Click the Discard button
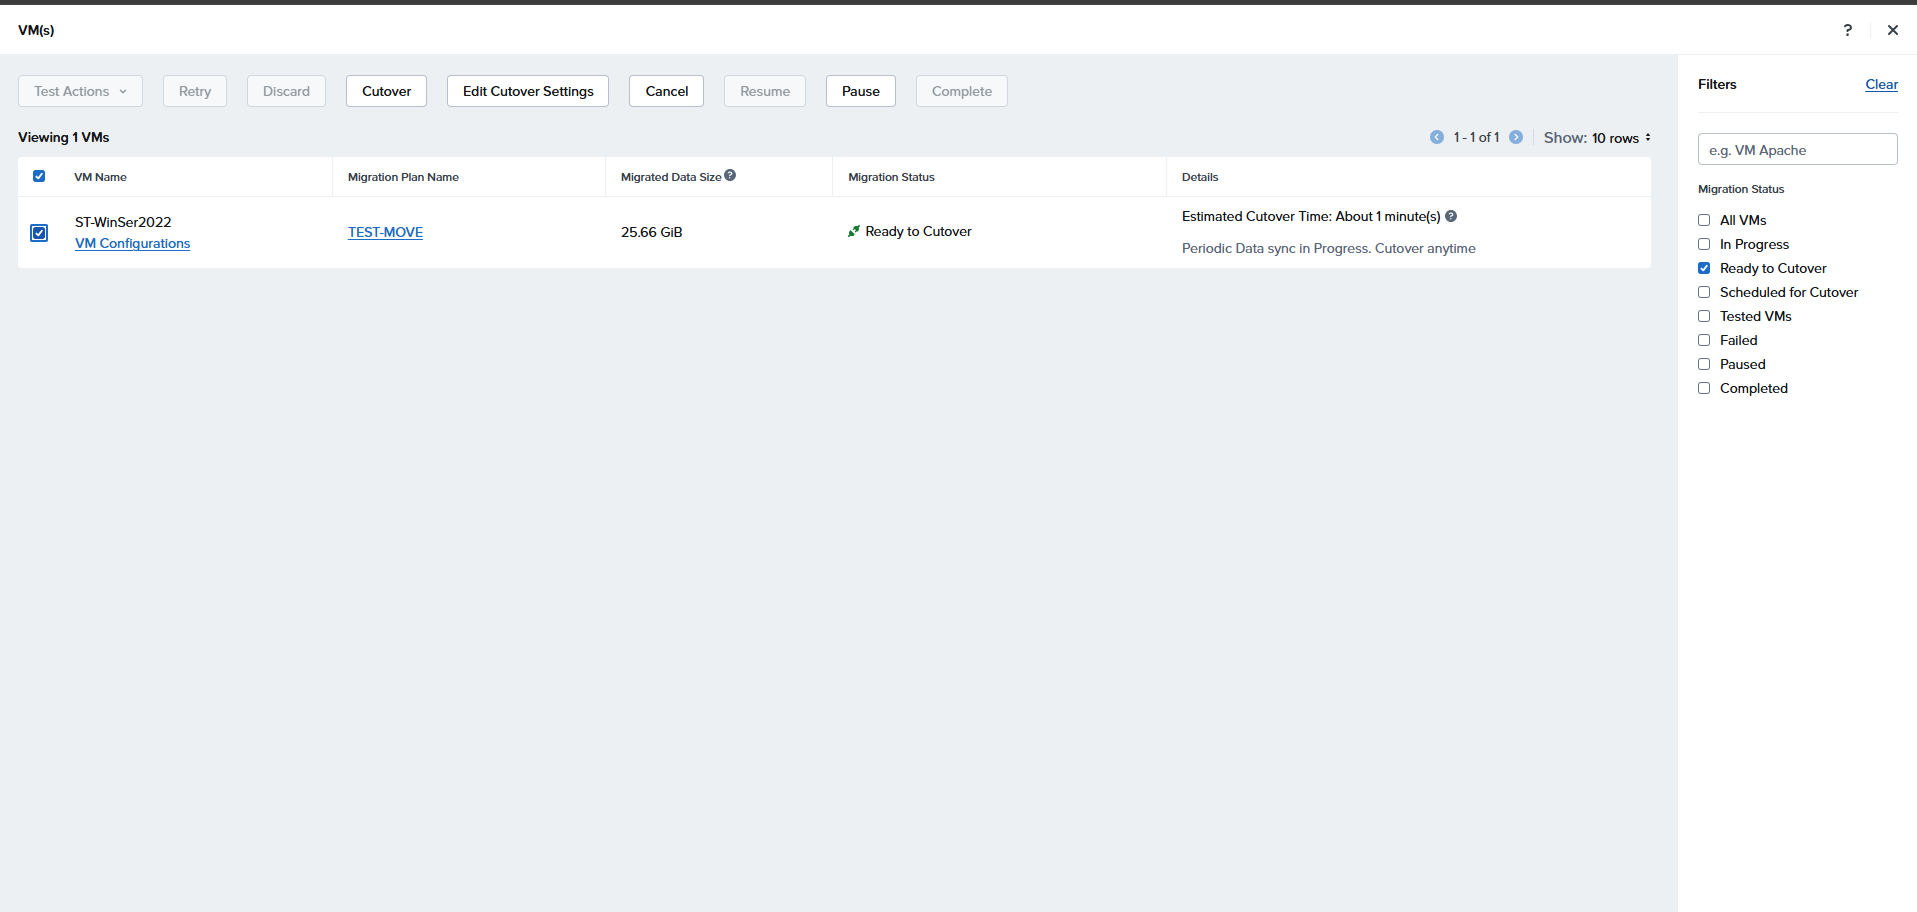 [x=286, y=91]
